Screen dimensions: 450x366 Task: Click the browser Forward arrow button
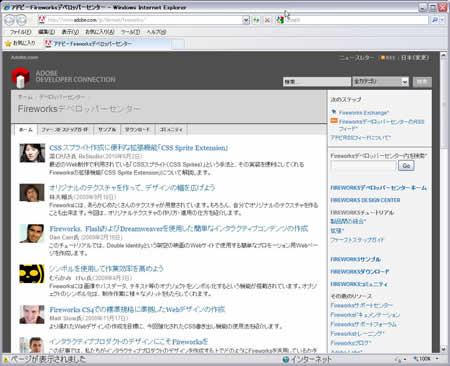point(21,20)
